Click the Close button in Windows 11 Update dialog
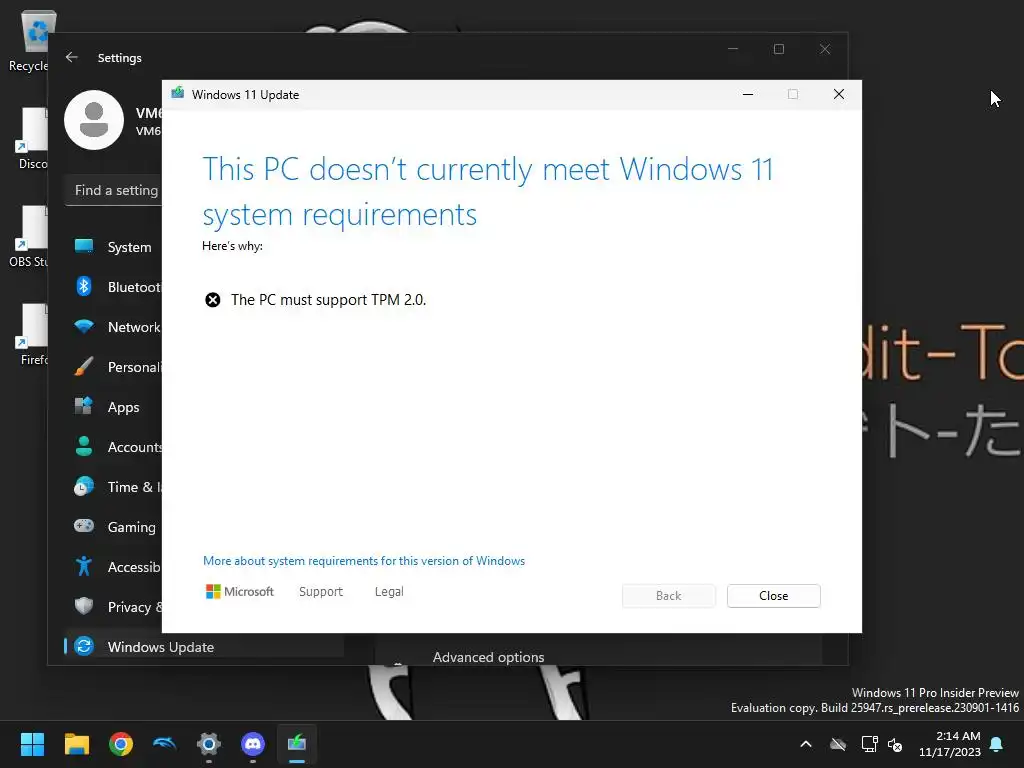 773,596
